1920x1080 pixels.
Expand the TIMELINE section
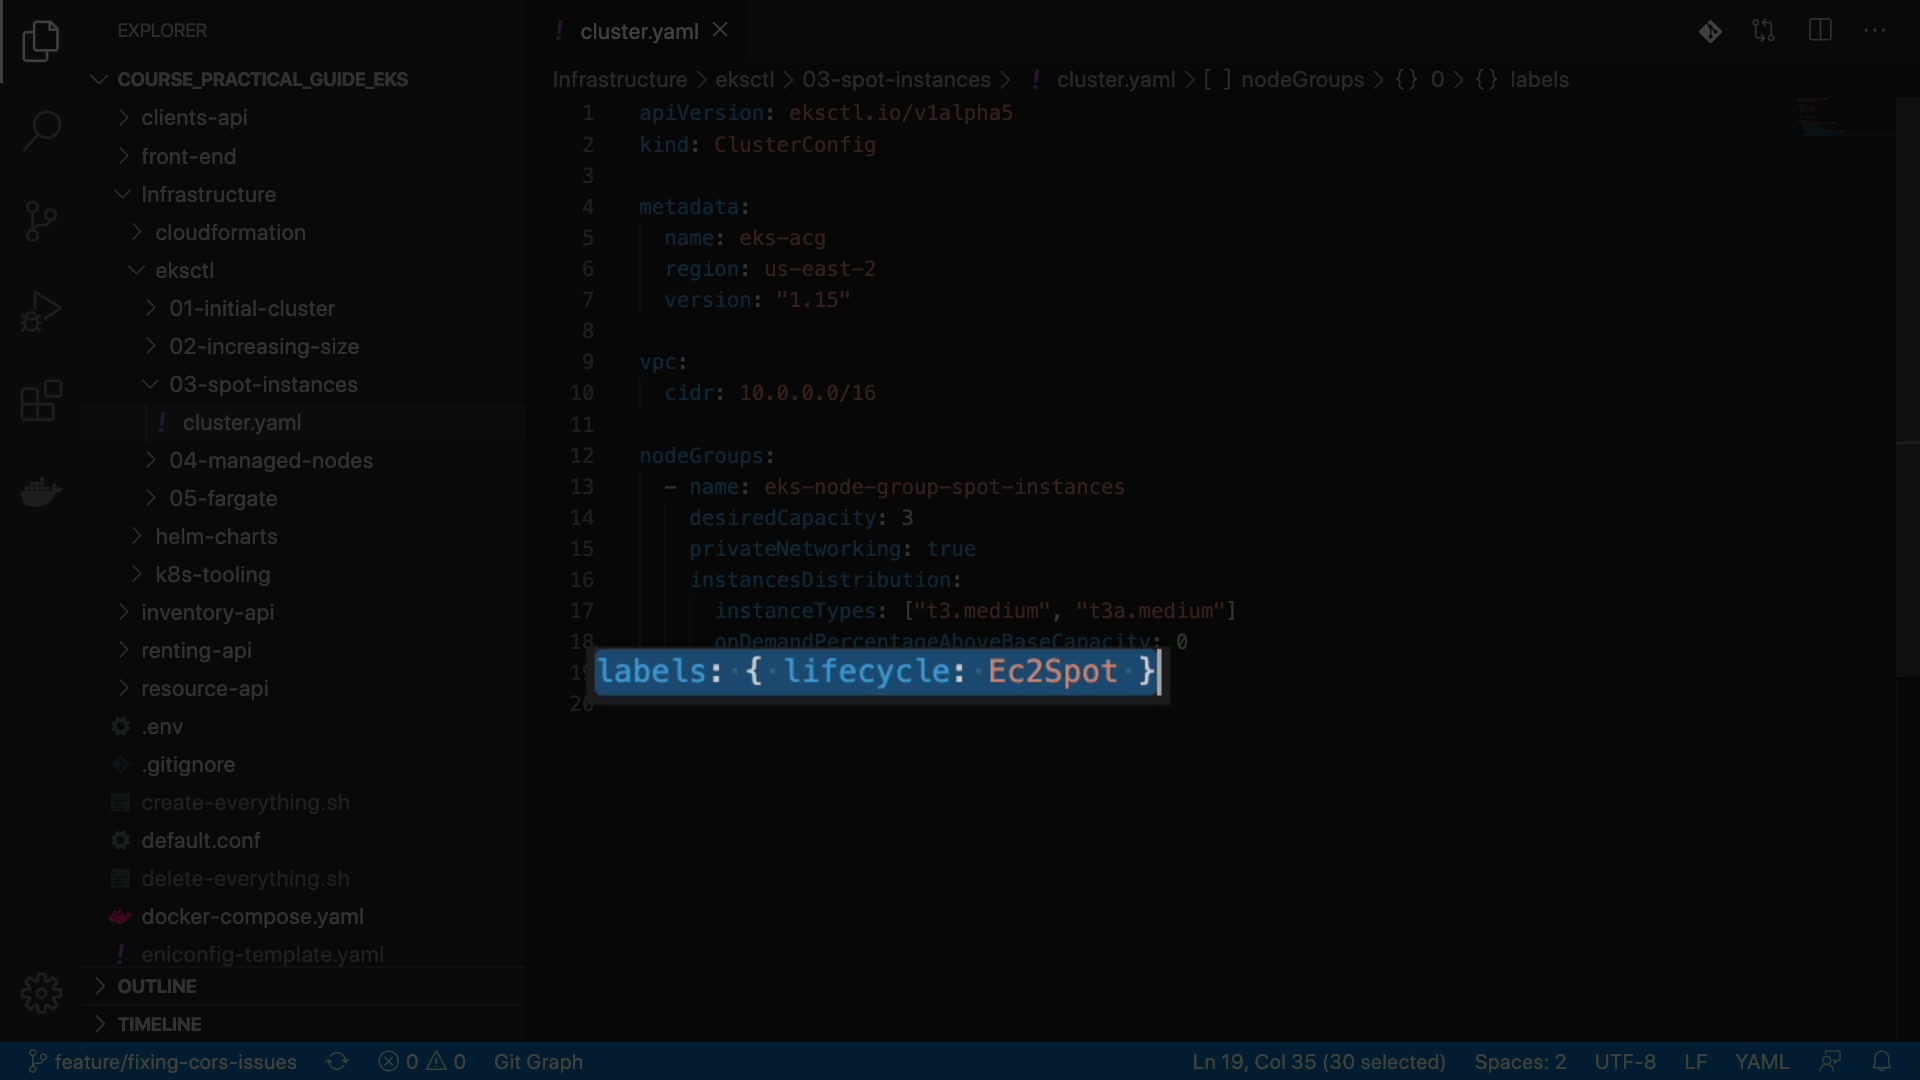tap(159, 1024)
